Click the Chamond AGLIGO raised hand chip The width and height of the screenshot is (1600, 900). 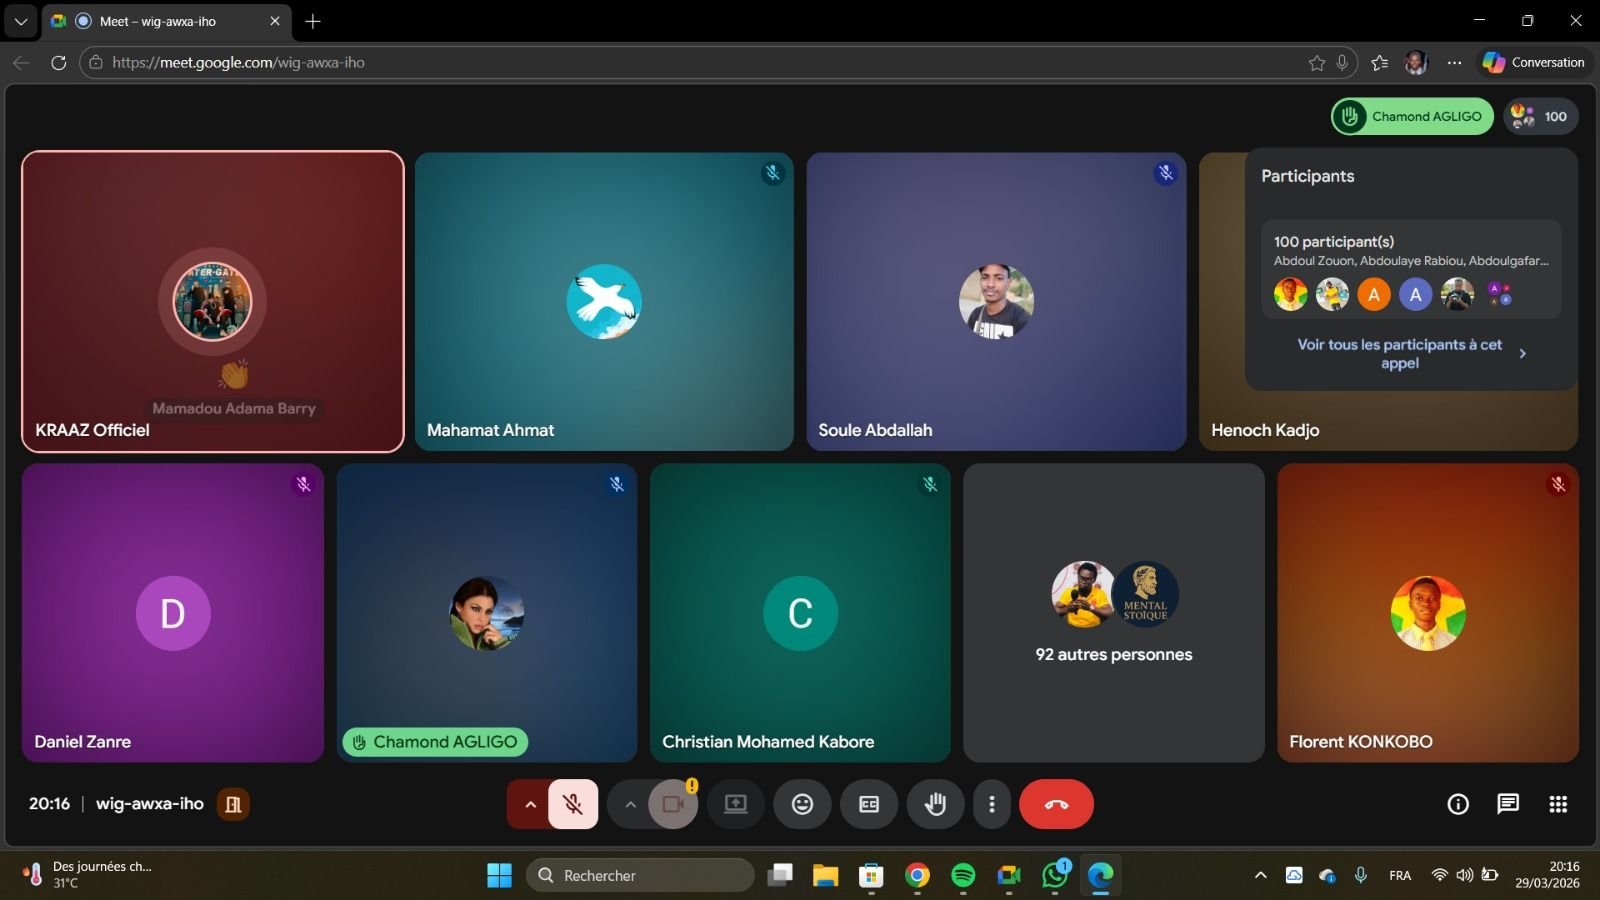pos(1412,116)
